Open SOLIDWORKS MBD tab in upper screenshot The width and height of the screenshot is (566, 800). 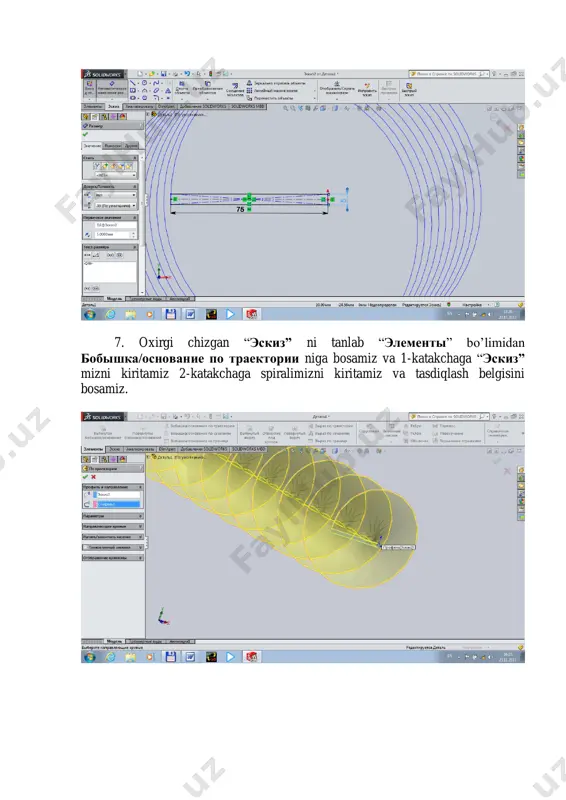coord(249,107)
